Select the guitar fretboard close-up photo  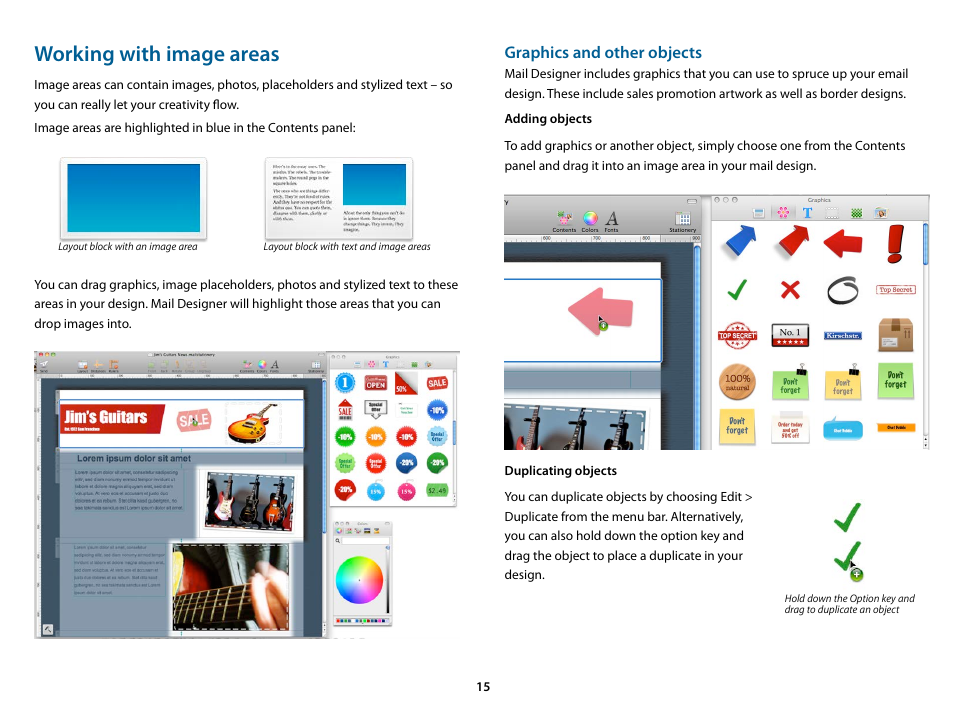pyautogui.click(x=230, y=587)
